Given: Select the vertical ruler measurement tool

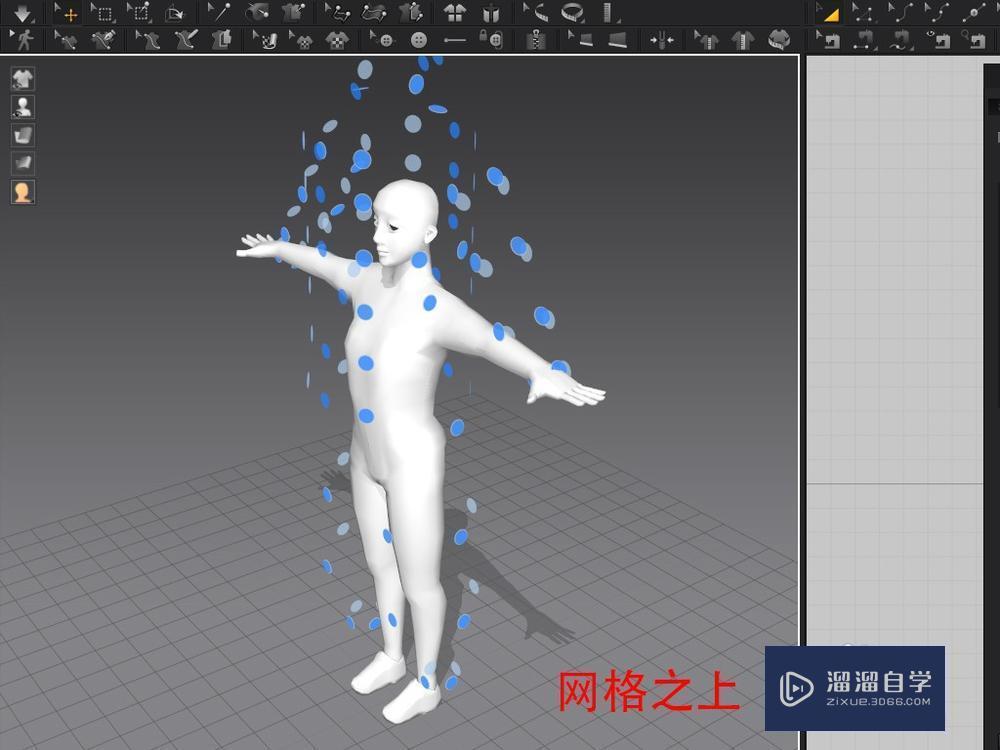Looking at the screenshot, I should point(608,14).
